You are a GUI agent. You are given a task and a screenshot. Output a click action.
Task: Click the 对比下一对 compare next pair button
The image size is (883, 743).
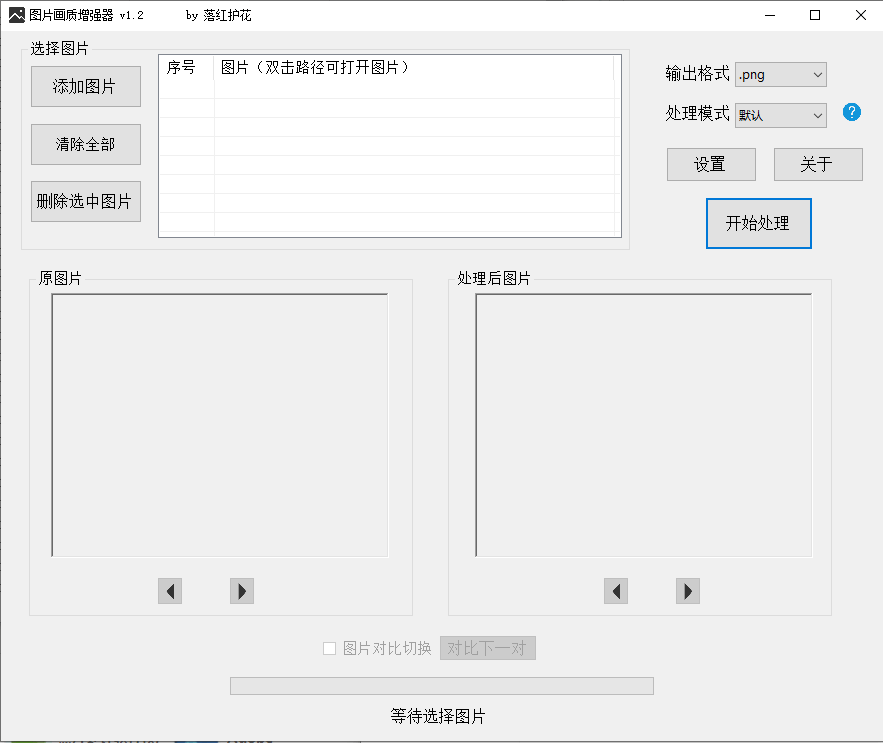(487, 648)
